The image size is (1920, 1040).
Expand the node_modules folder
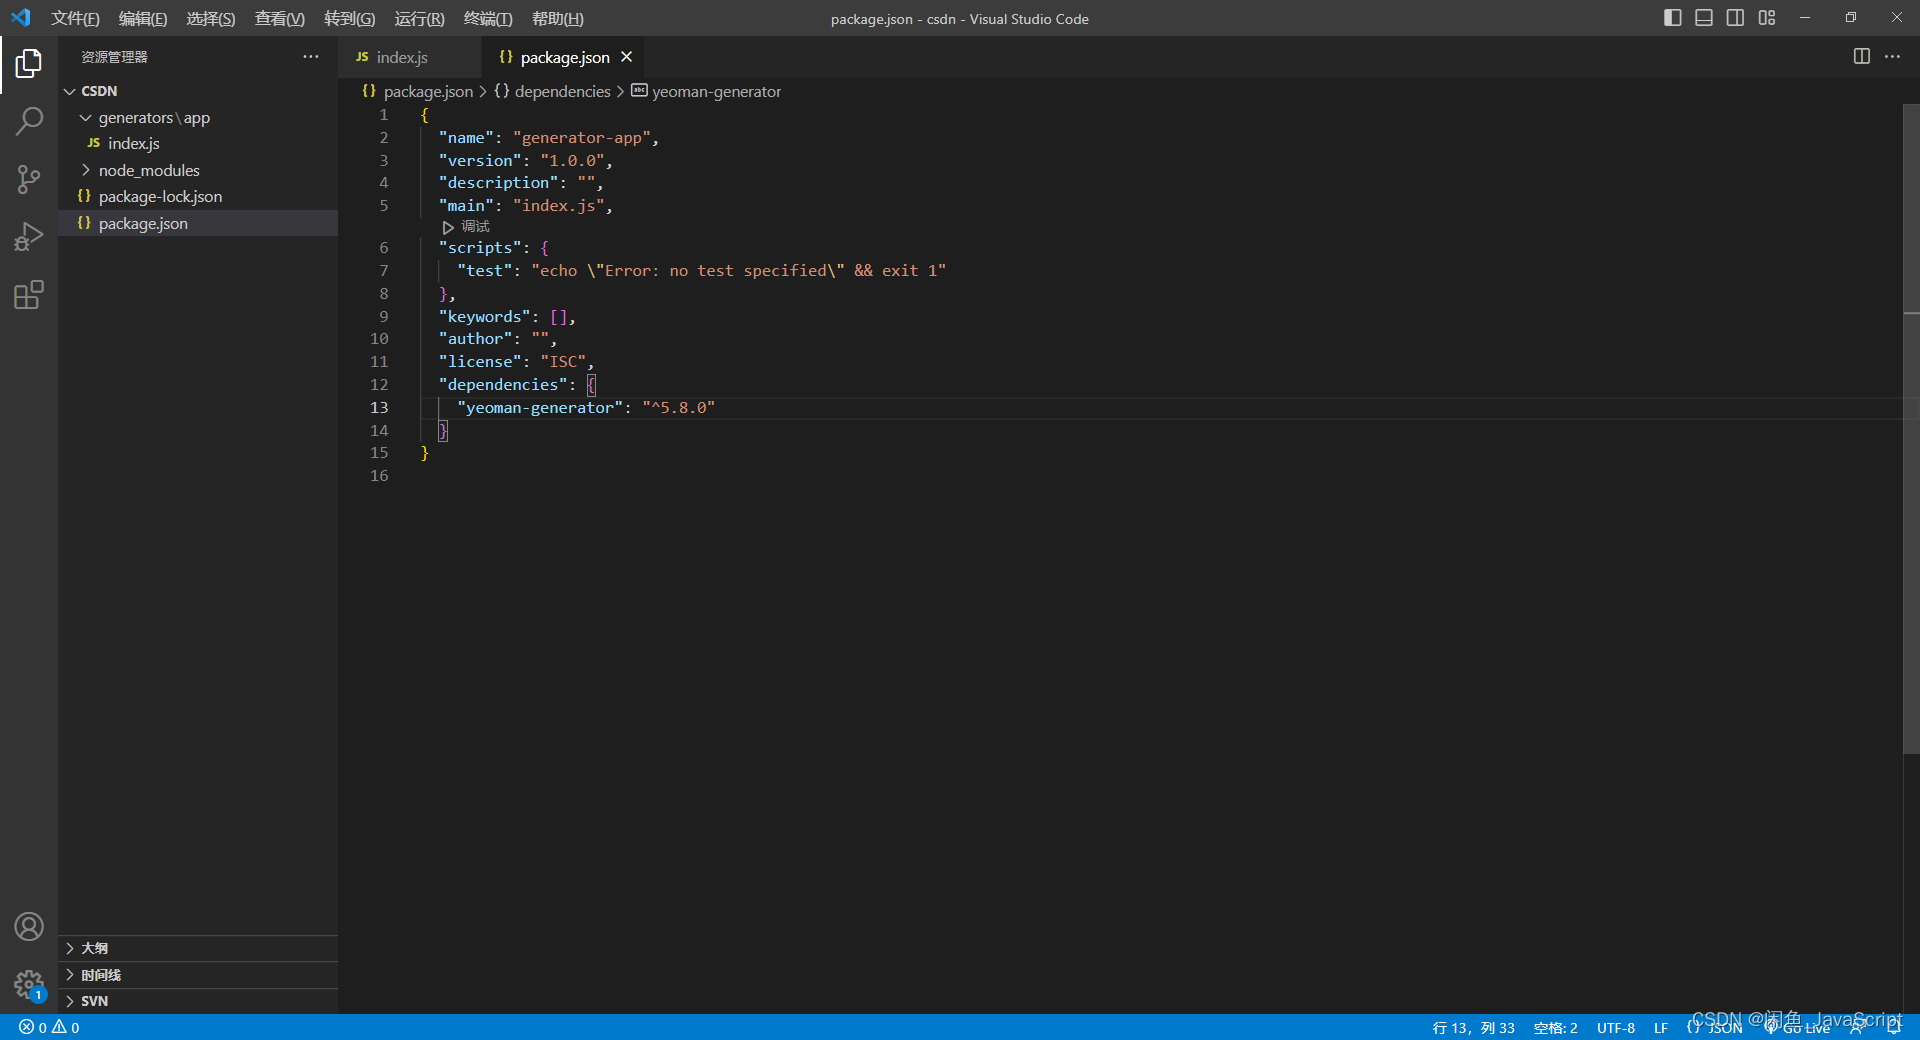point(198,171)
